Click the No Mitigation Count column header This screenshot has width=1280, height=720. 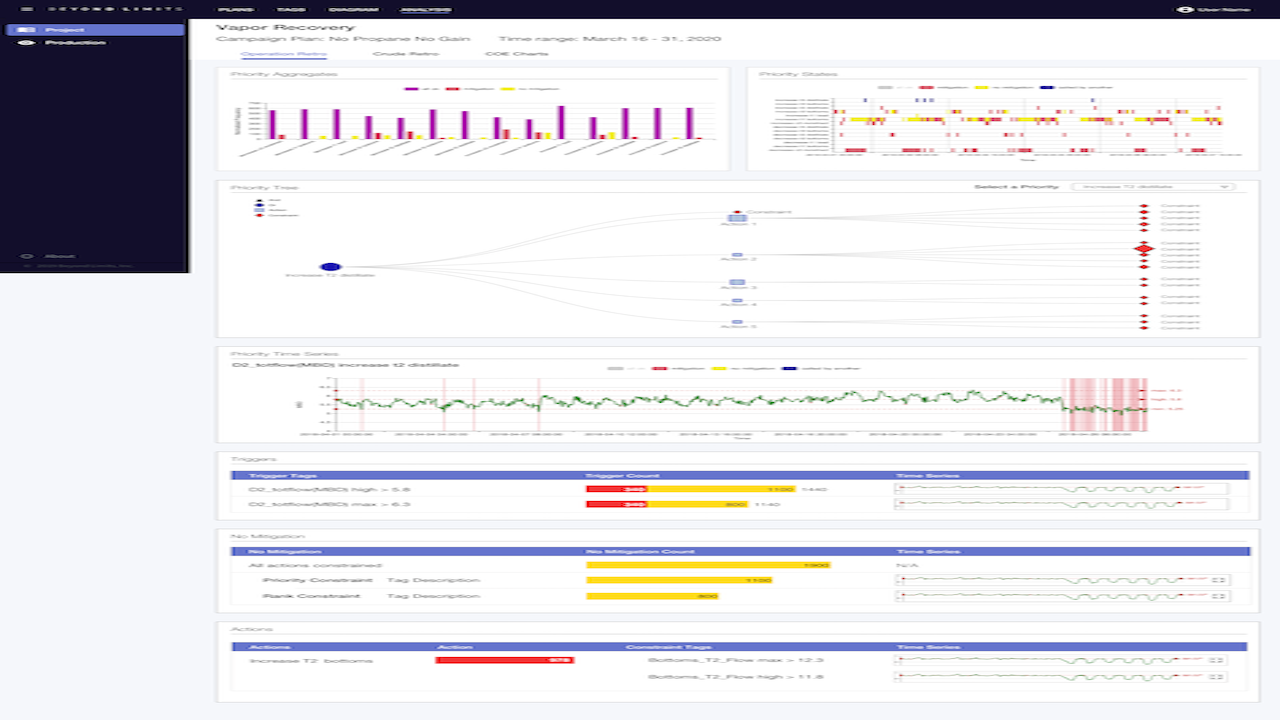[x=640, y=551]
